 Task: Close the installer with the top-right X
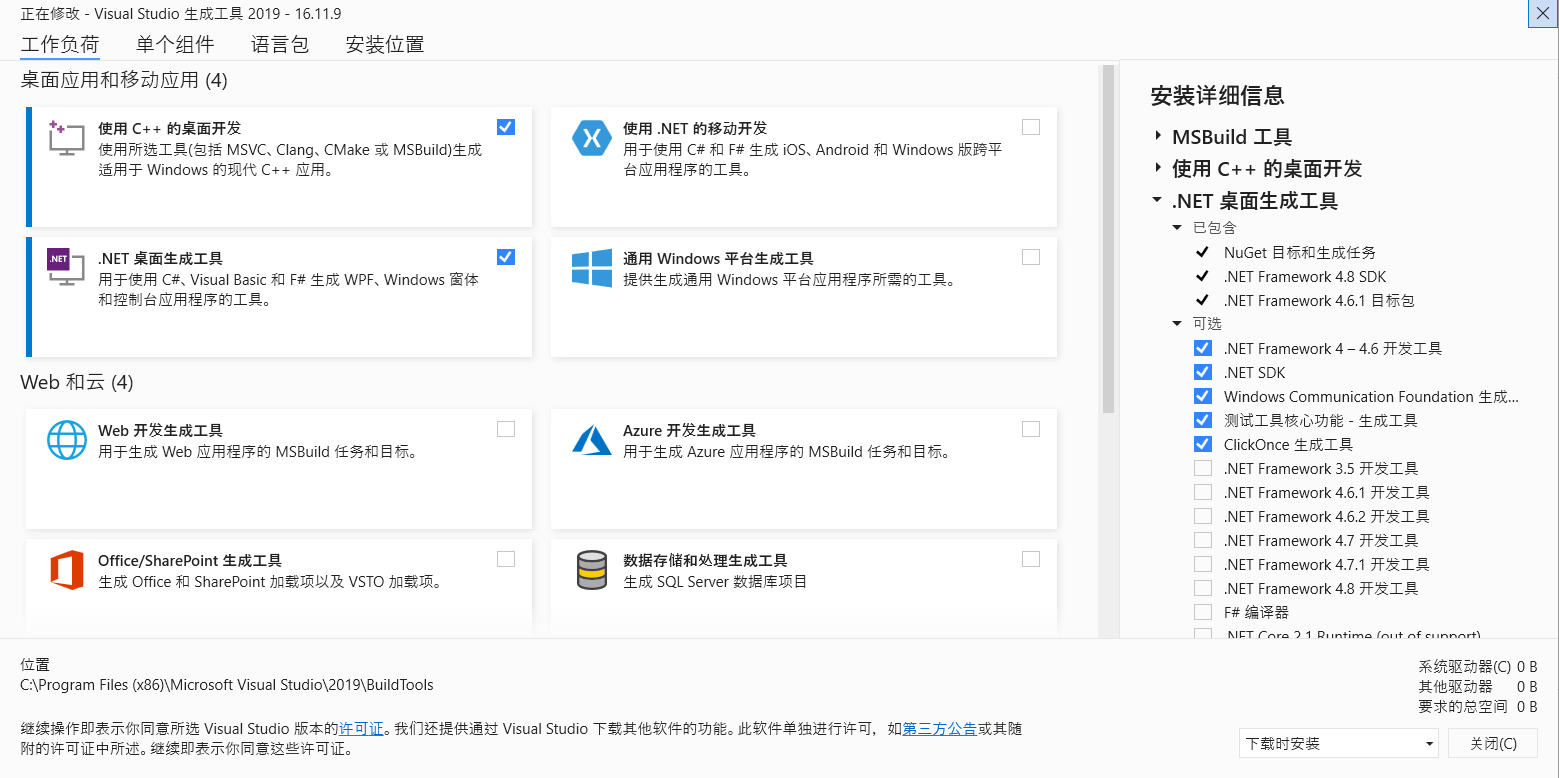pyautogui.click(x=1543, y=12)
